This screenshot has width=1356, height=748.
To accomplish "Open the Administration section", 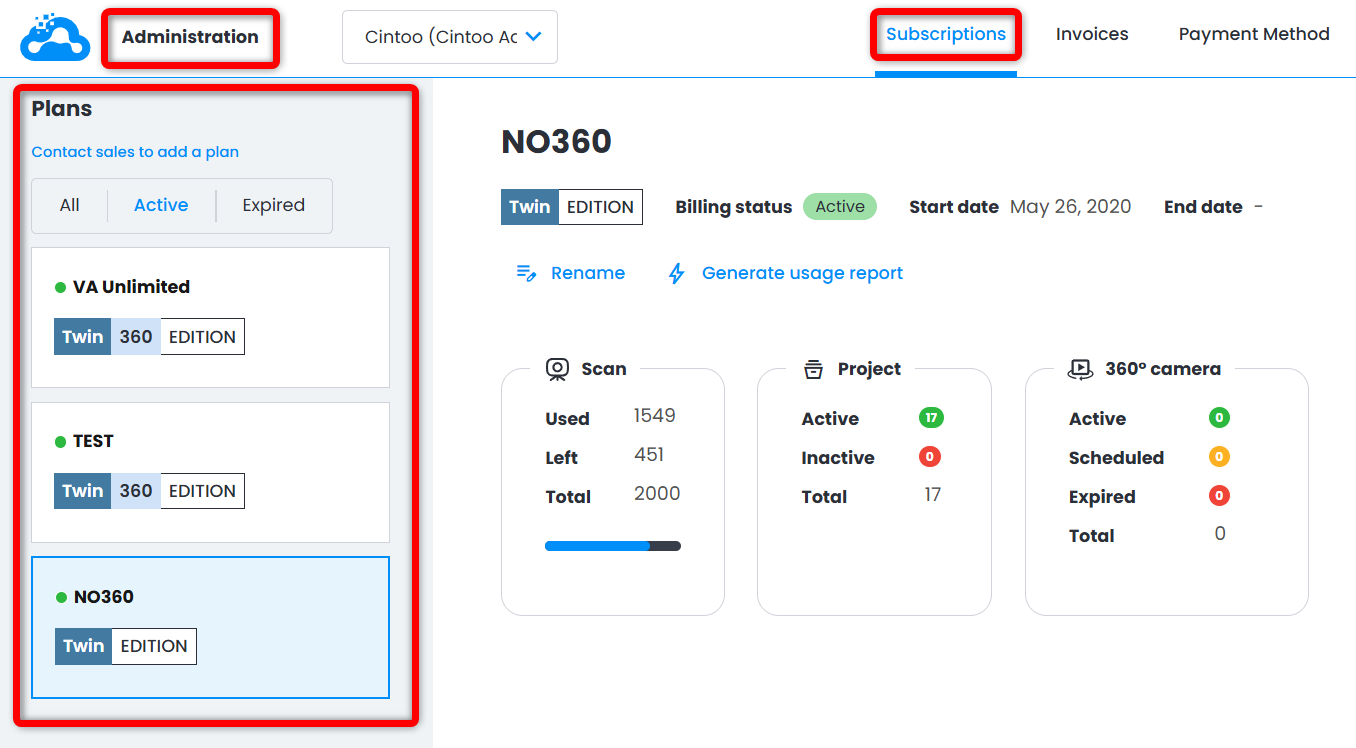I will tap(190, 37).
